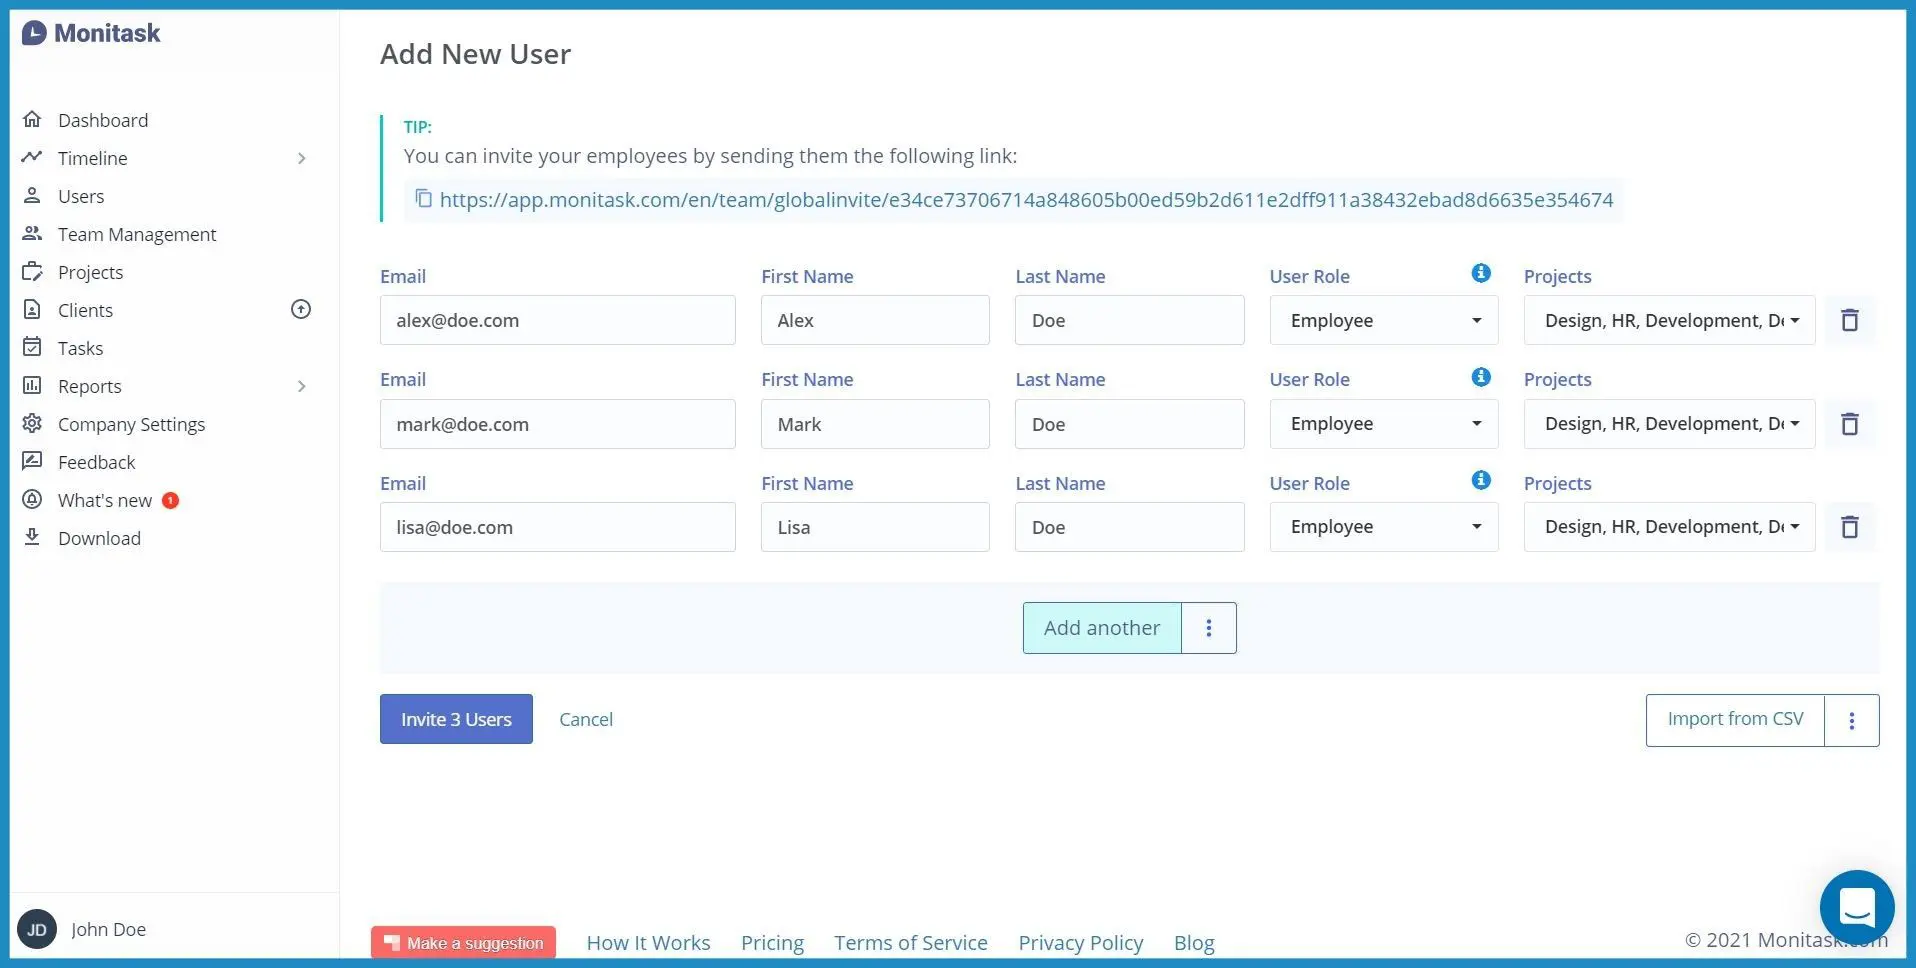Screen dimensions: 1916x968
Task: Open more options next to Add another
Action: tap(1208, 628)
